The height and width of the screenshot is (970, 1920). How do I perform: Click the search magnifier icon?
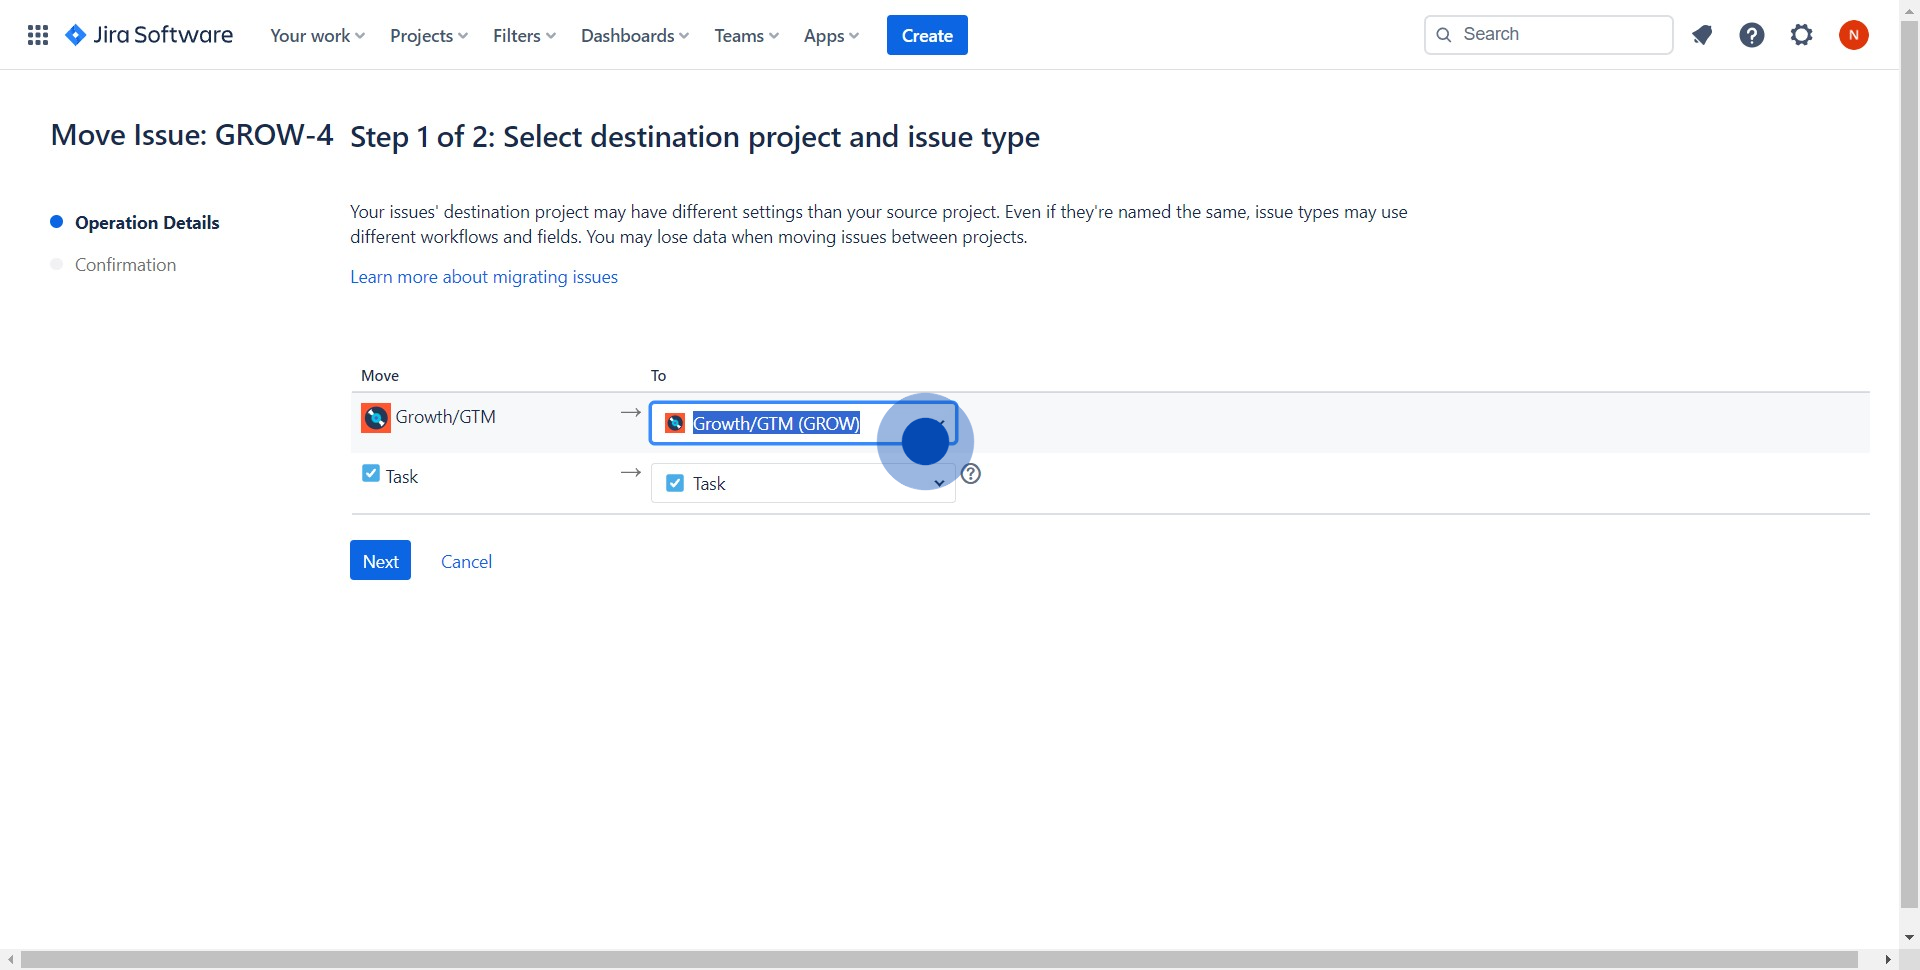click(x=1444, y=35)
